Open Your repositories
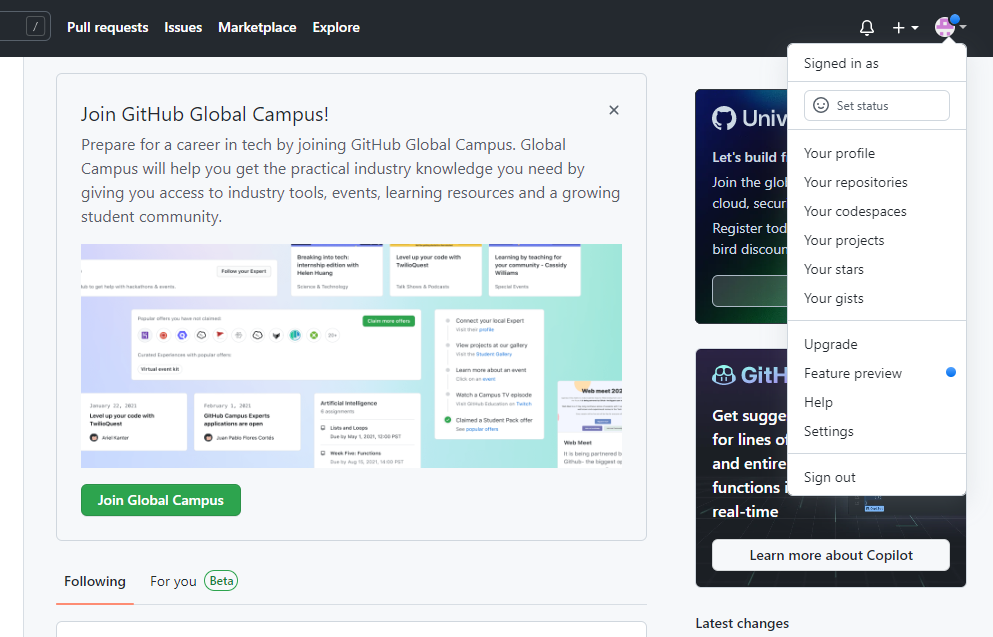The width and height of the screenshot is (993, 637). tap(876, 182)
